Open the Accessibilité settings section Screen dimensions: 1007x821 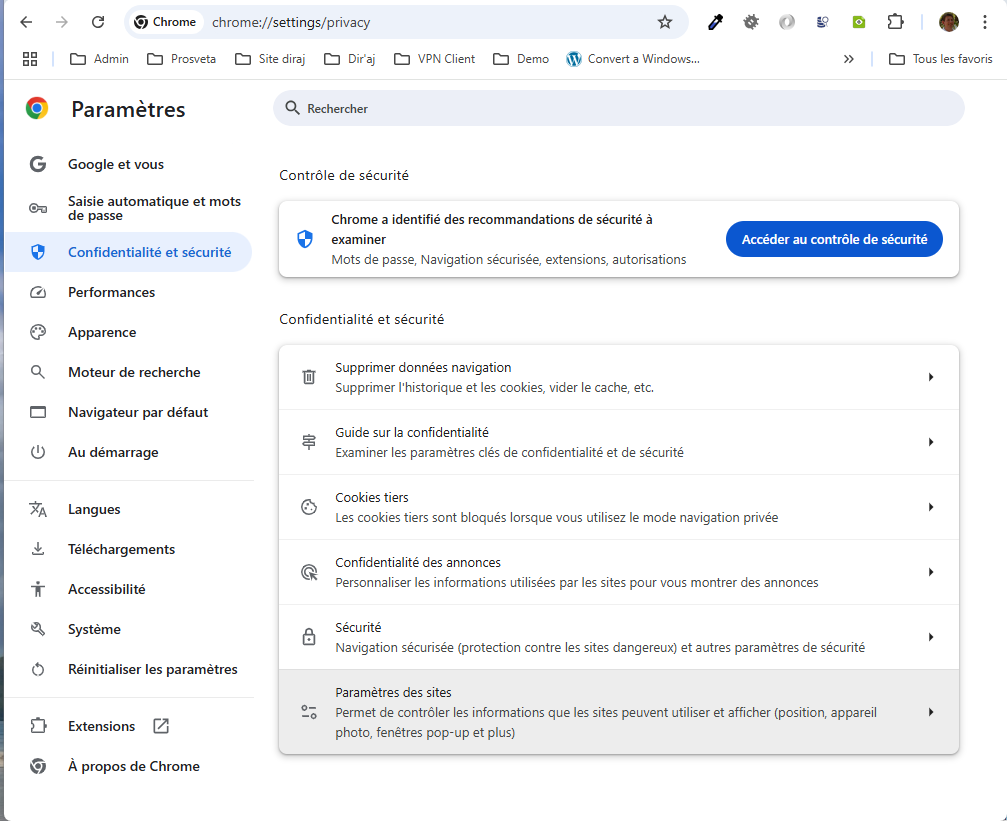click(x=128, y=589)
